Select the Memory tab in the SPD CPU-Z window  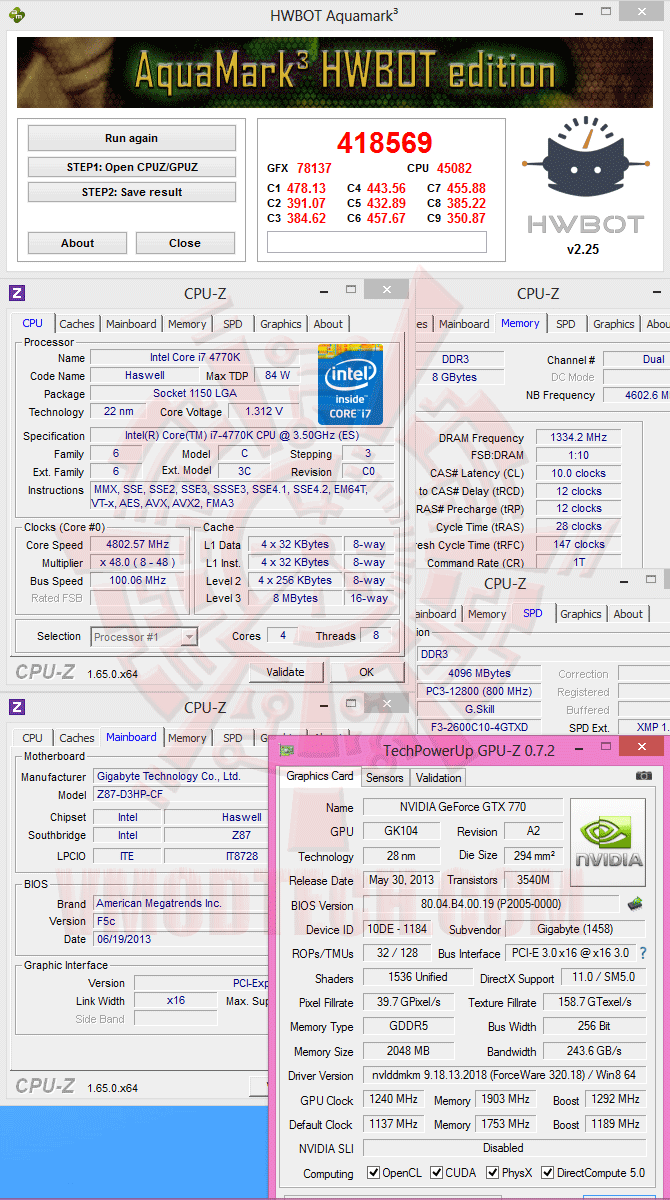[487, 614]
